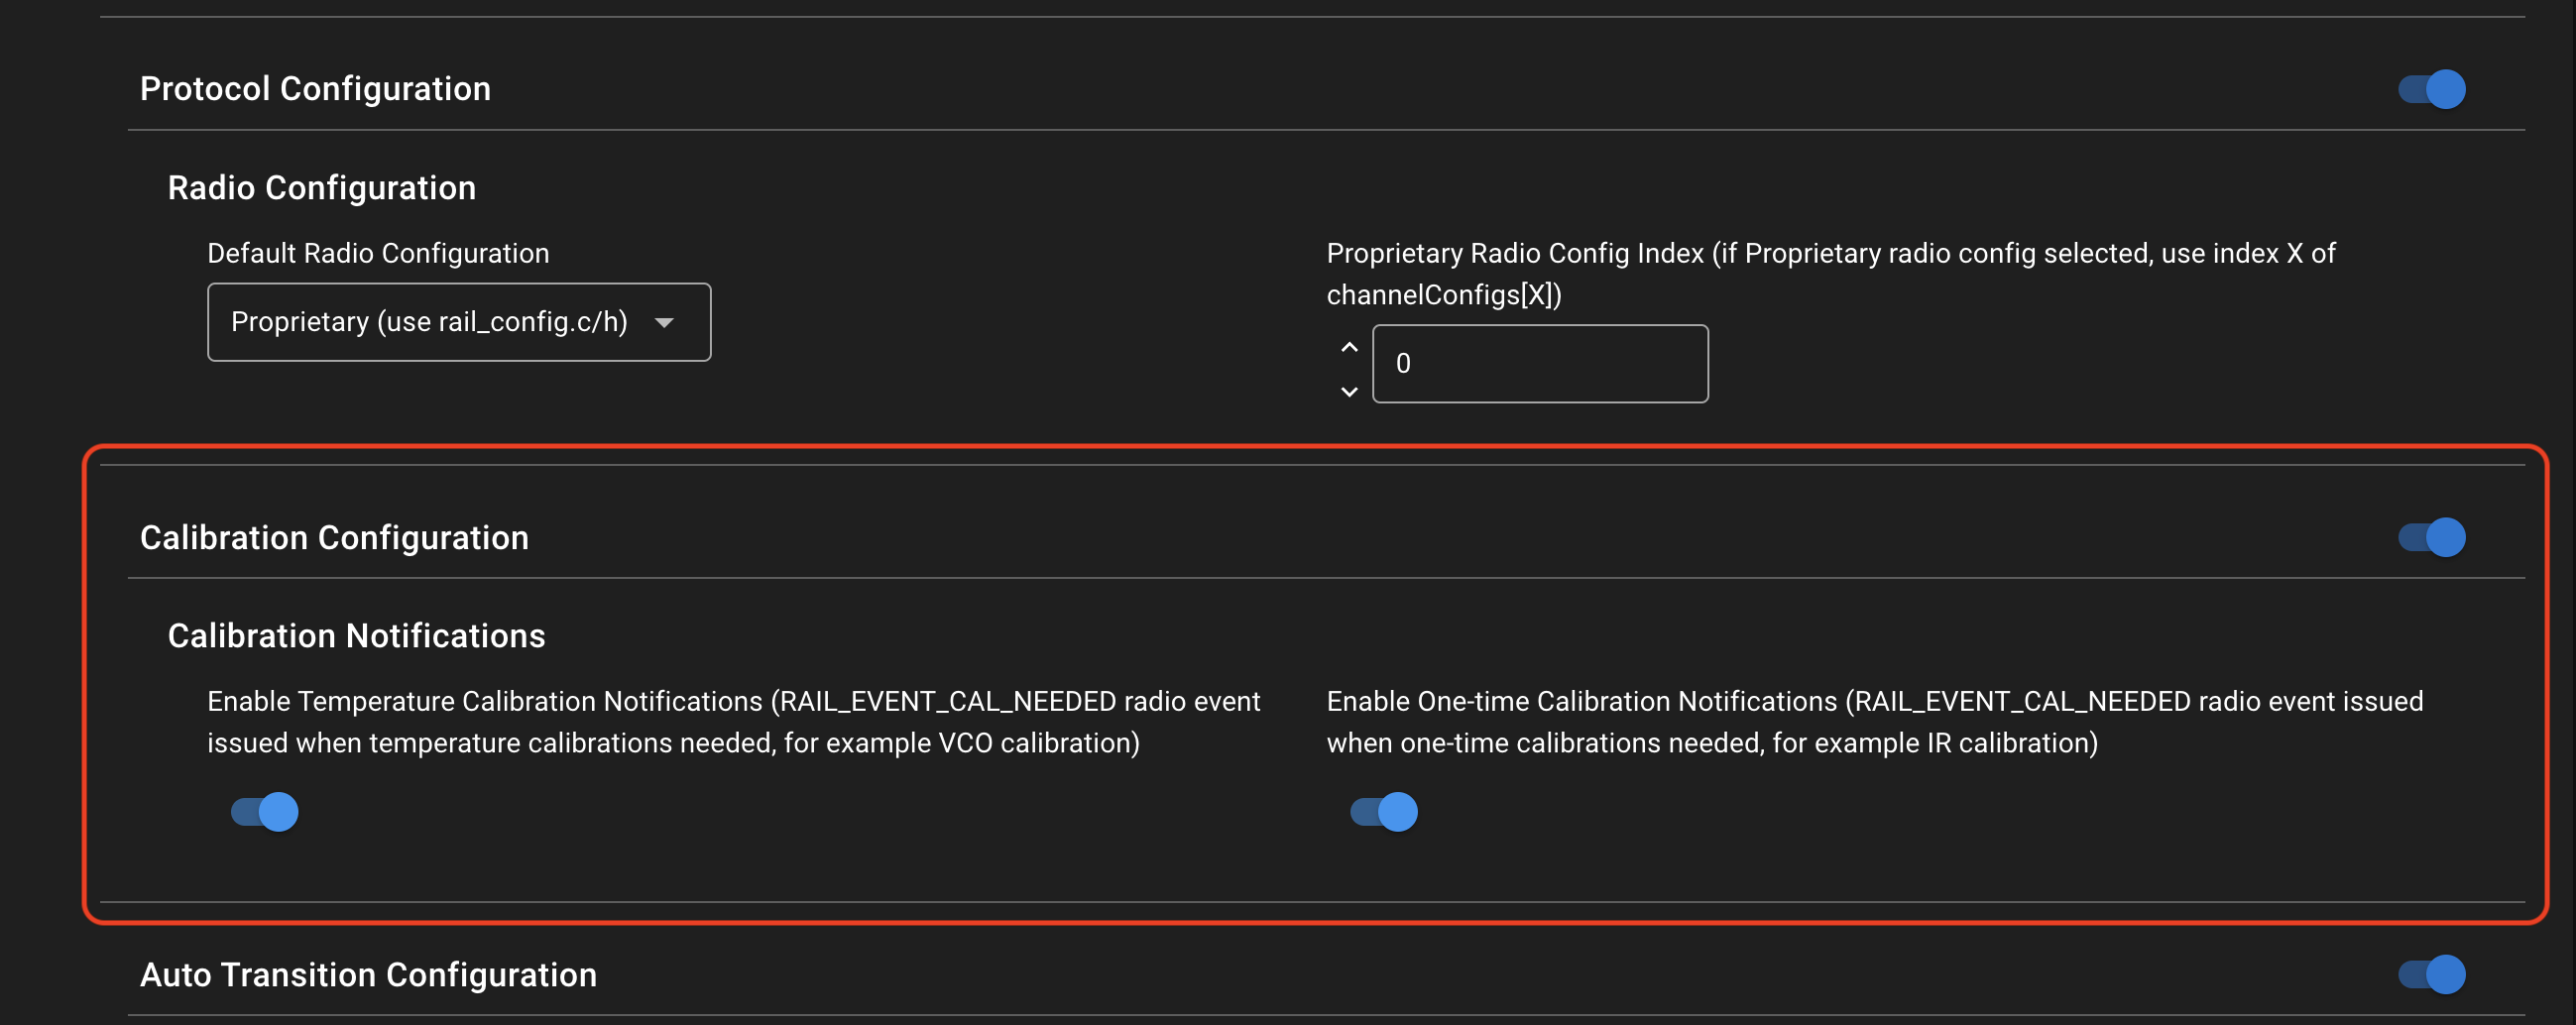This screenshot has height=1025, width=2576.
Task: Click the Protocol Configuration section heading
Action: [315, 88]
